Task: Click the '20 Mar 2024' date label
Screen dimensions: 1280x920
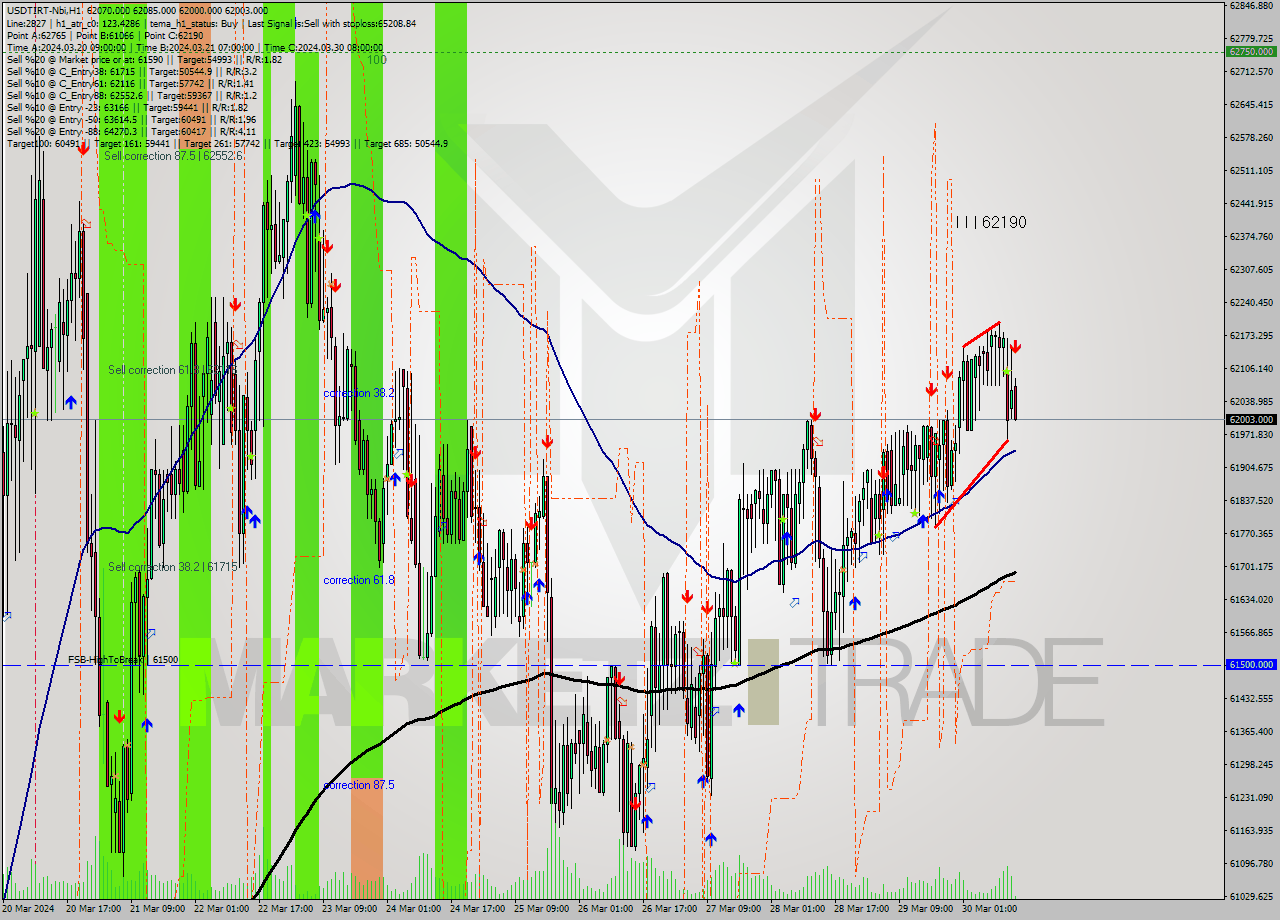Action: pos(29,909)
